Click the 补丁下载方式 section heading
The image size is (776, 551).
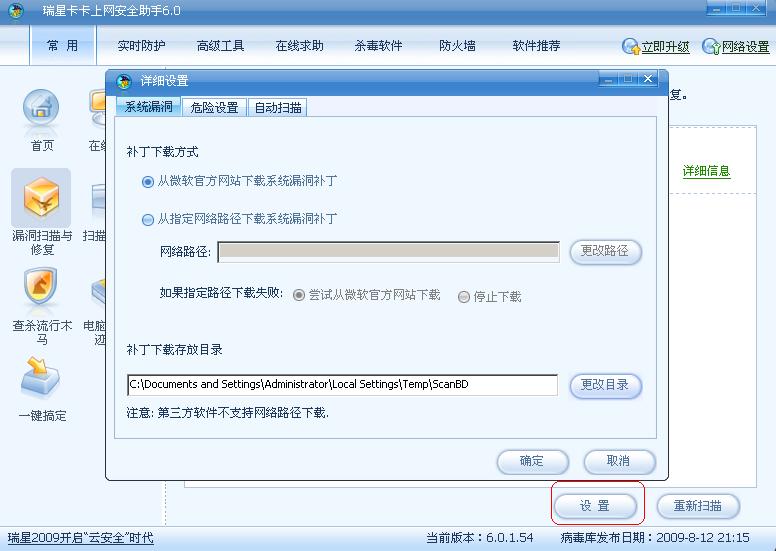162,152
